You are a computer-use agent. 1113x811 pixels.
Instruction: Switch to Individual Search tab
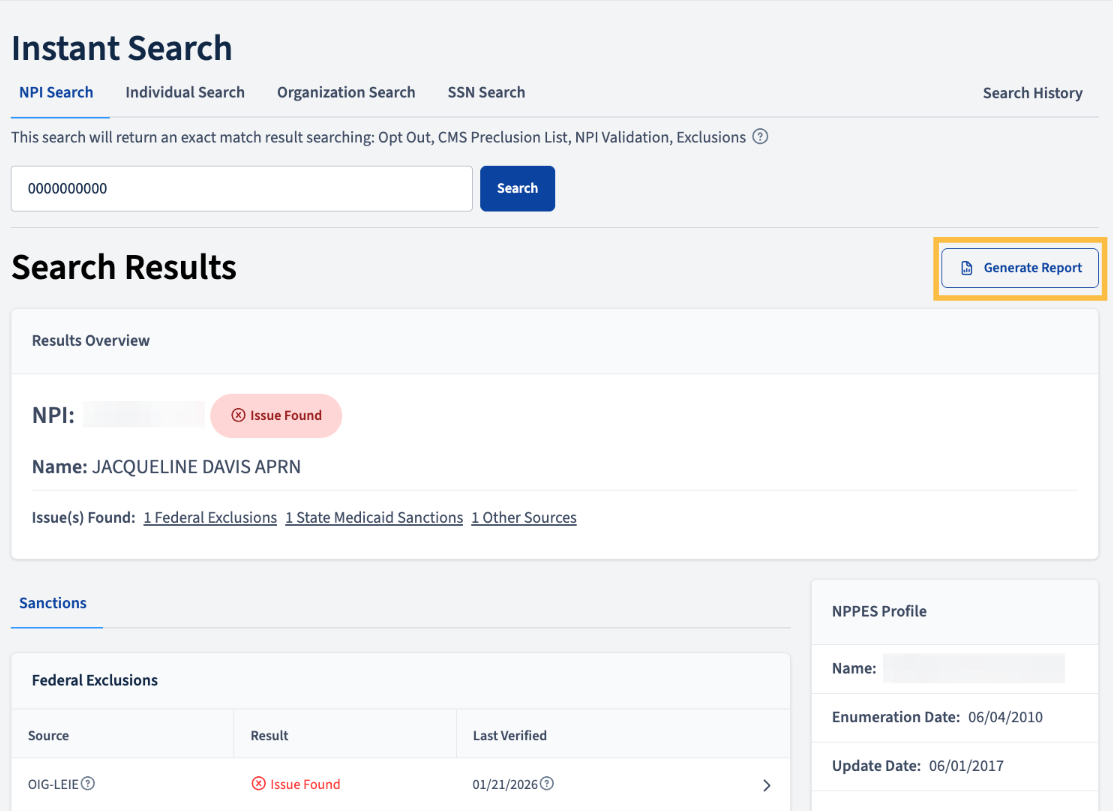tap(185, 92)
